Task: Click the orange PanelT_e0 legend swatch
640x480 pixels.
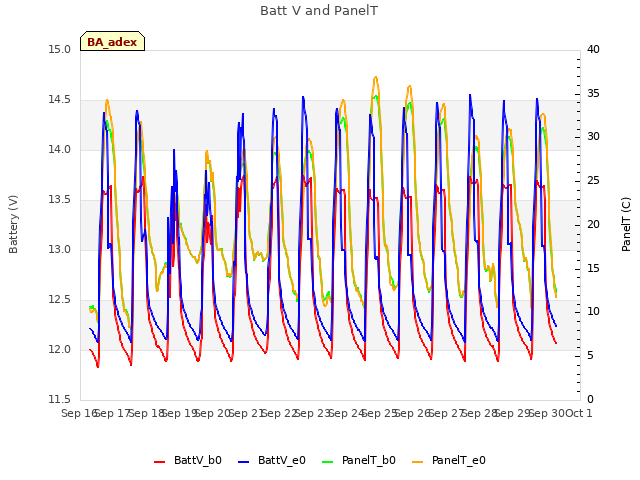Action: pyautogui.click(x=418, y=462)
